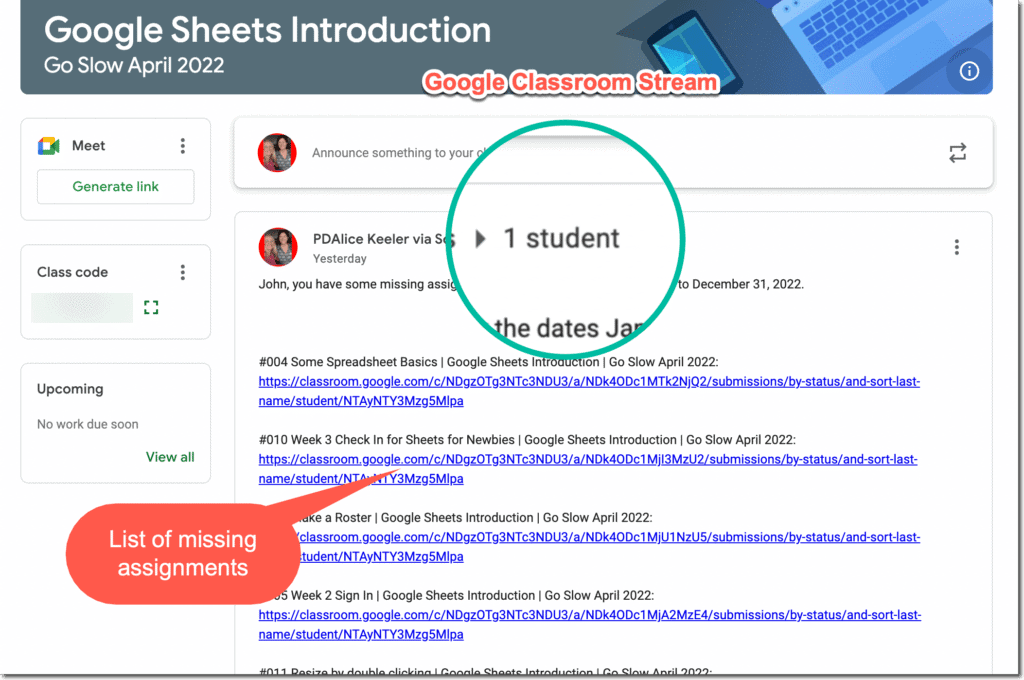Click Google Sheets Introduction class title
The height and width of the screenshot is (680, 1024).
267,30
